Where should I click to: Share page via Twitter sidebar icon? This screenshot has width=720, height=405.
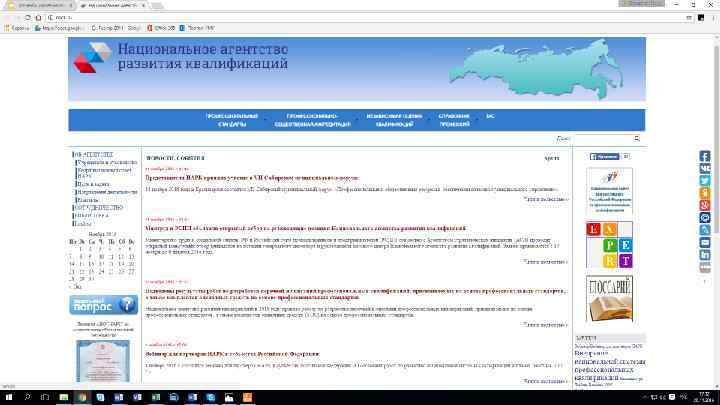(704, 181)
